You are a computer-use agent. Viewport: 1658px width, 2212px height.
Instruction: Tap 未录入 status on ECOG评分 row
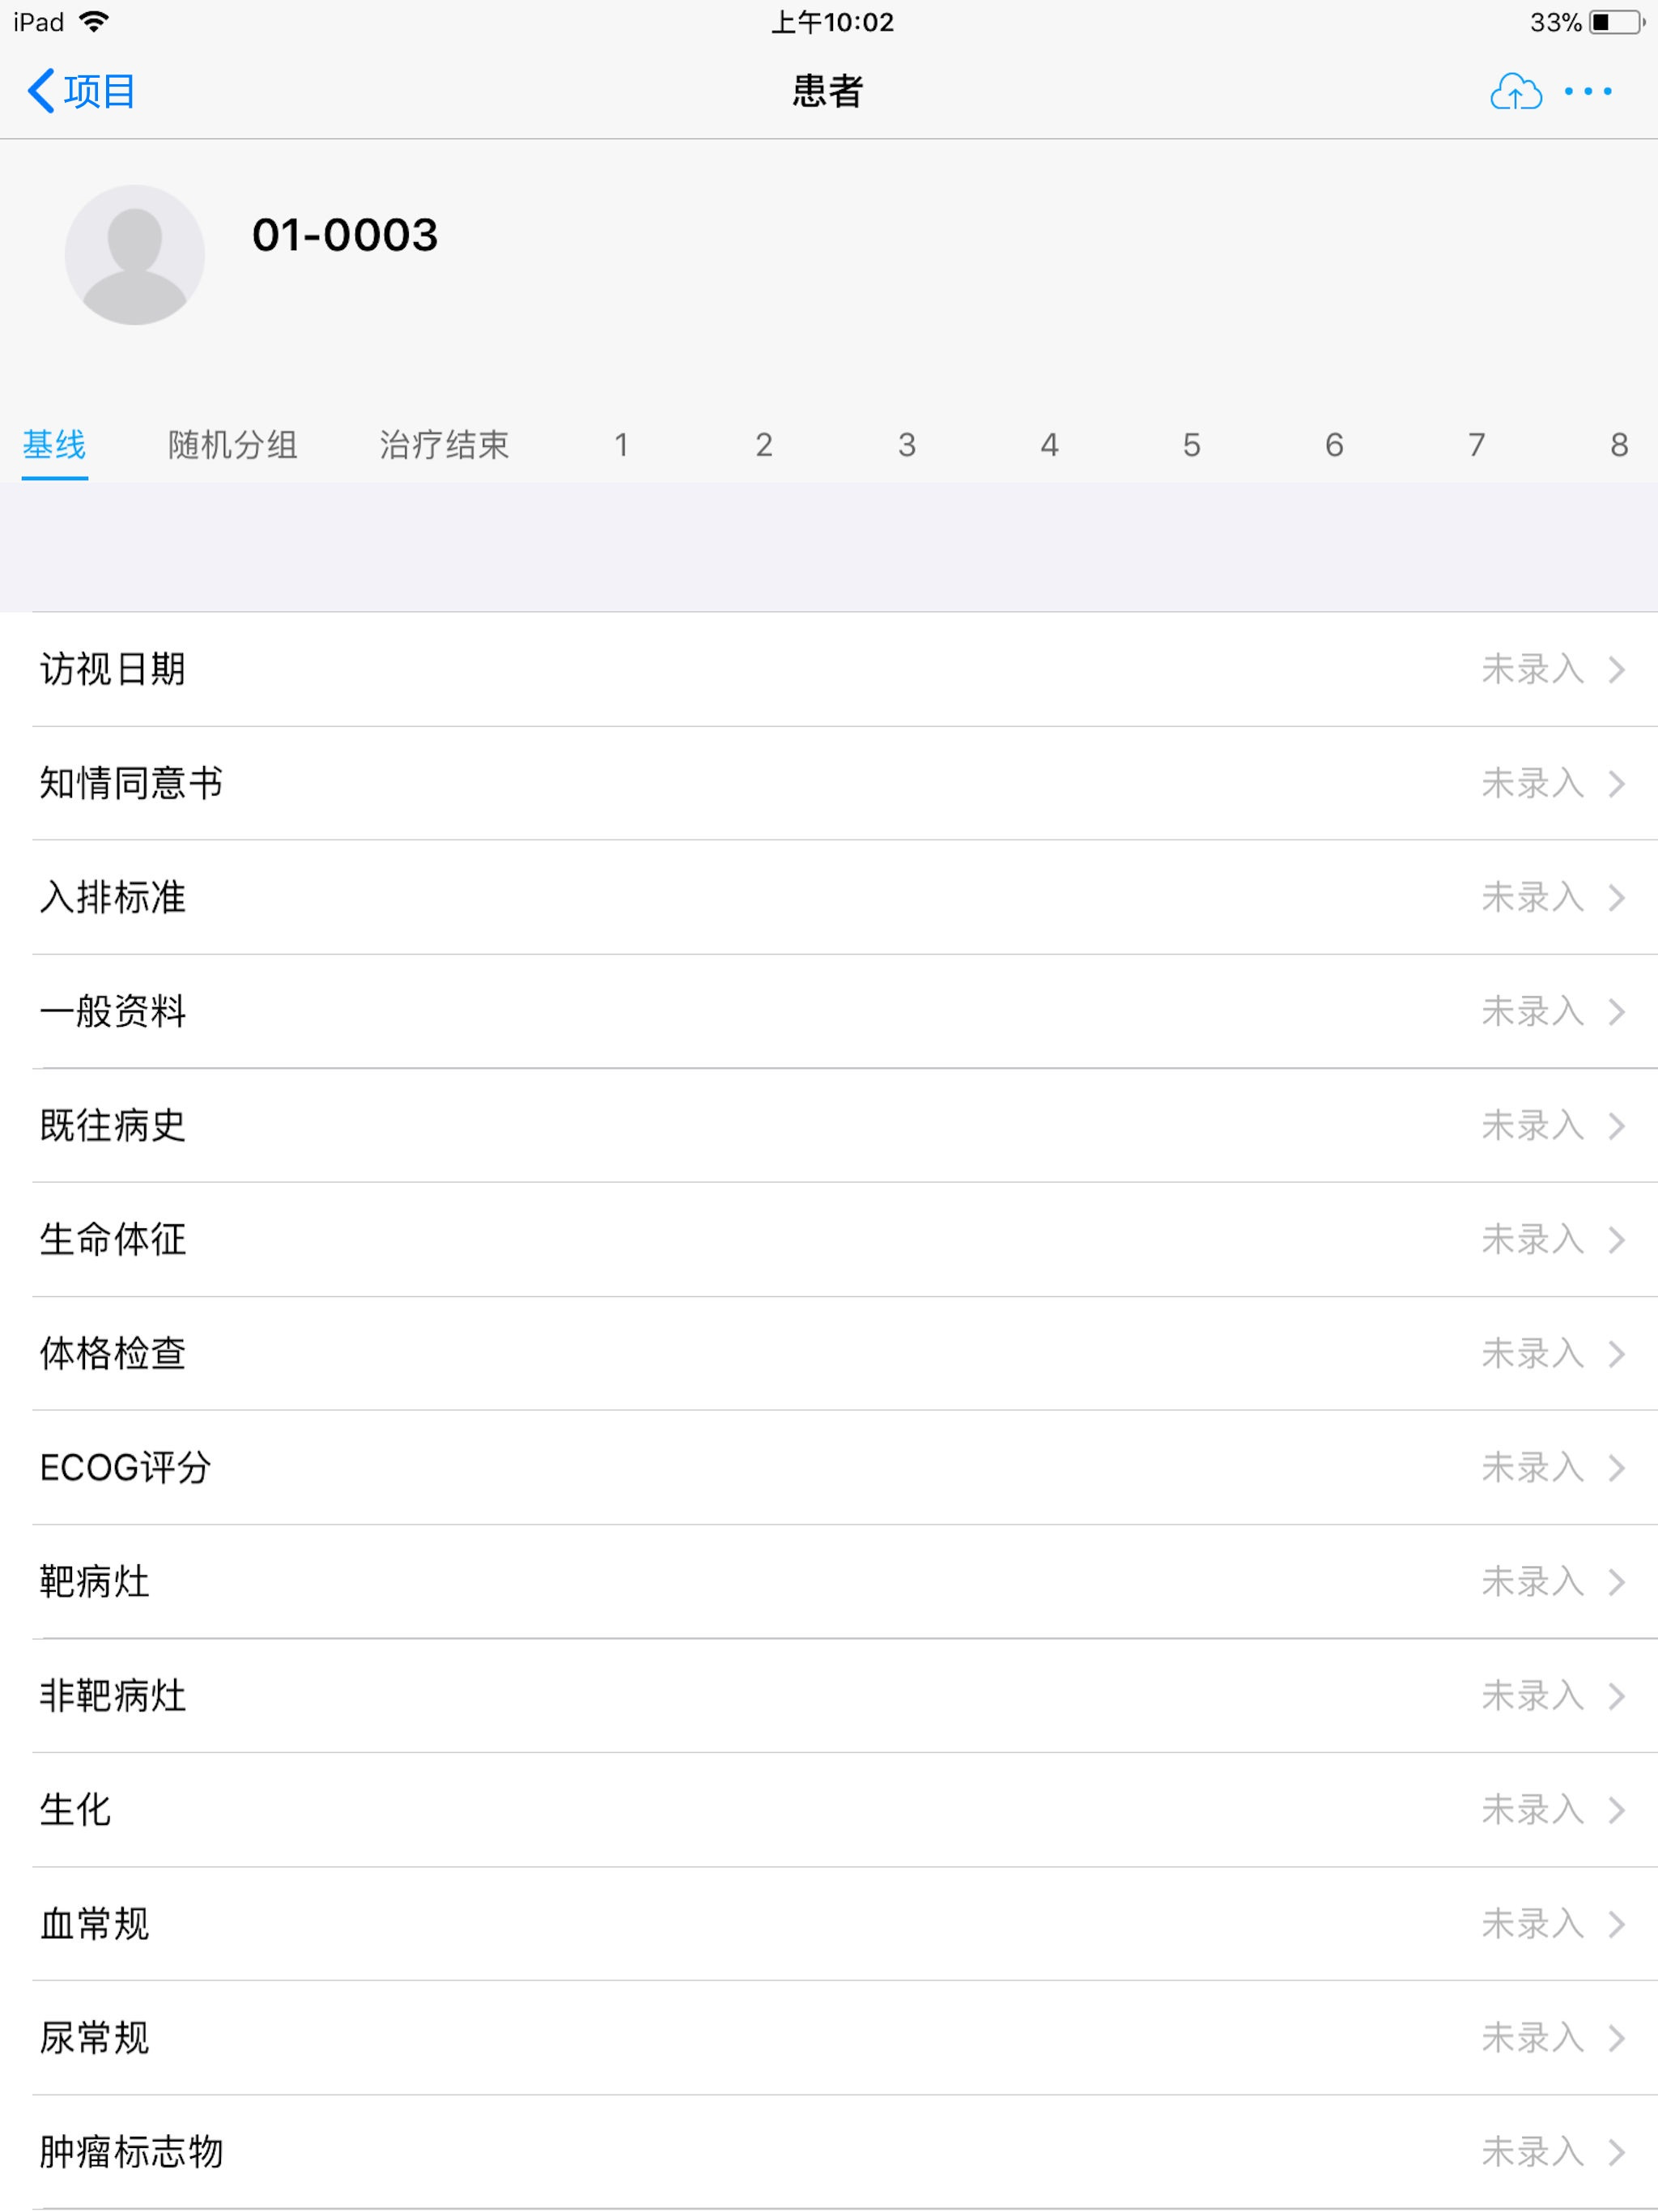pos(1533,1467)
